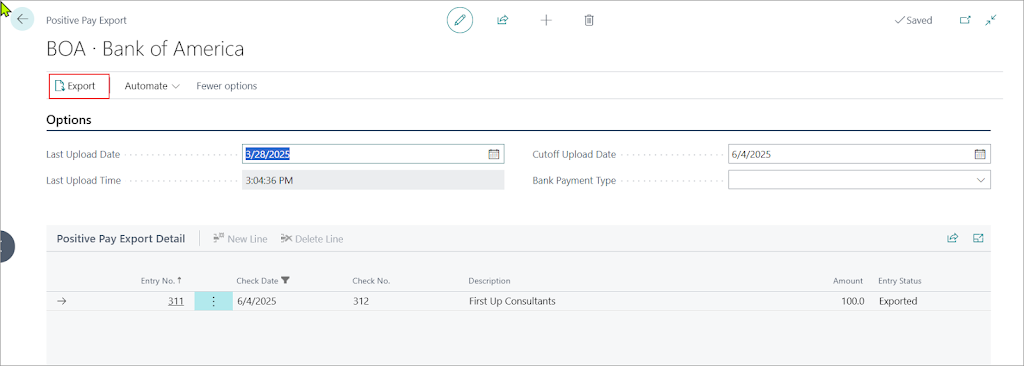This screenshot has height=366, width=1024.
Task: Click Positive Pay Export Detail heading
Action: click(x=121, y=239)
